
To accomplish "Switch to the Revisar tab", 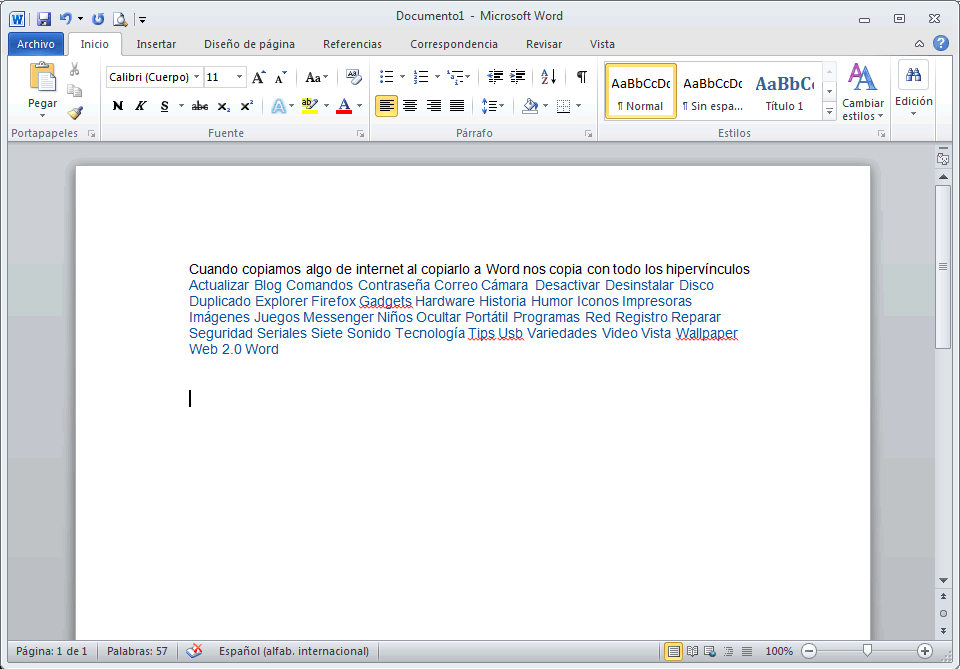I will pos(544,44).
